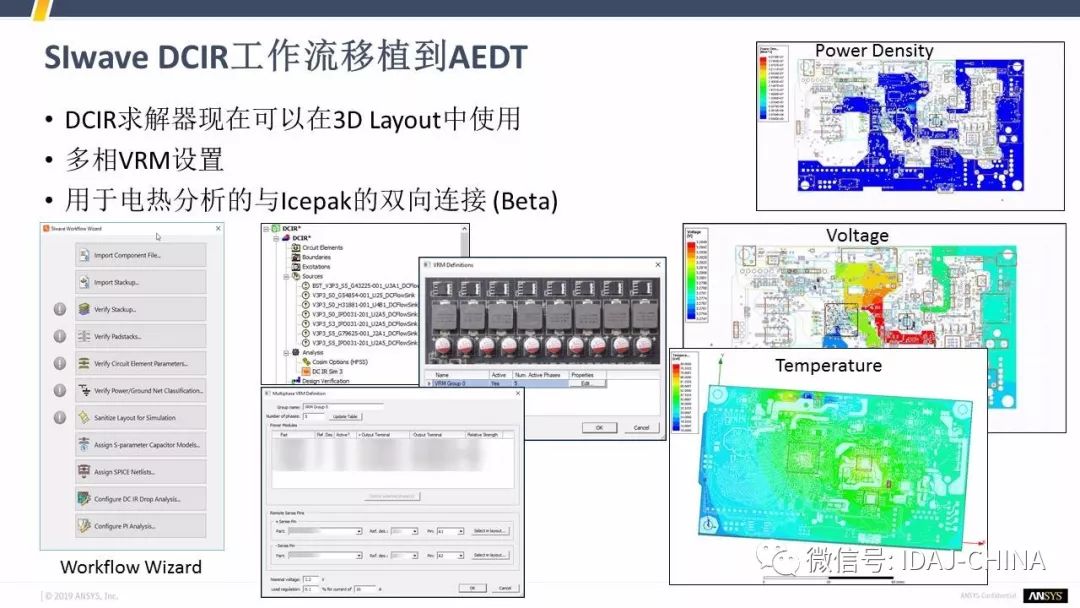Click the Temperature color scale legend

[685, 393]
